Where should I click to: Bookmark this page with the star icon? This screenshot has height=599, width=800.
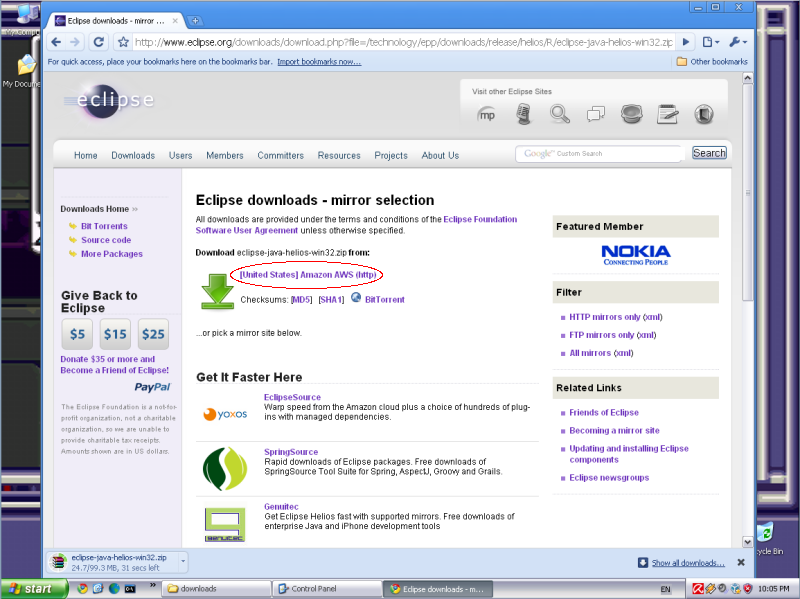123,42
